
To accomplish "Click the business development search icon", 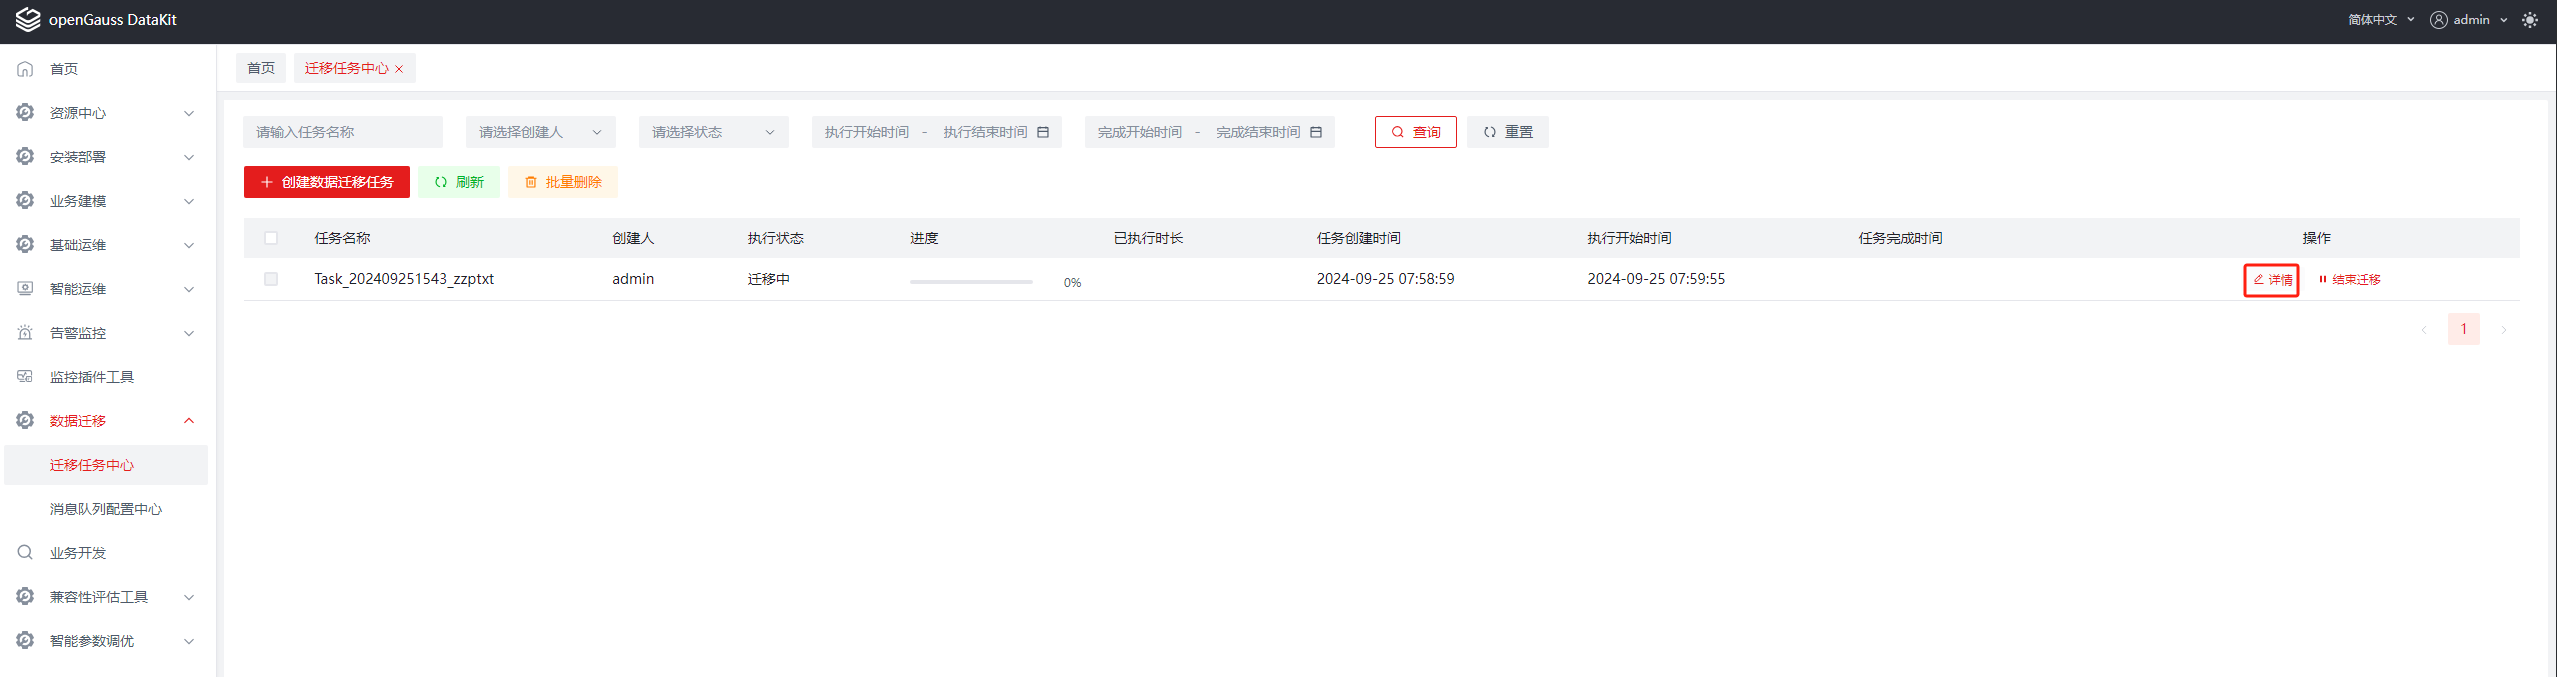I will pyautogui.click(x=26, y=553).
